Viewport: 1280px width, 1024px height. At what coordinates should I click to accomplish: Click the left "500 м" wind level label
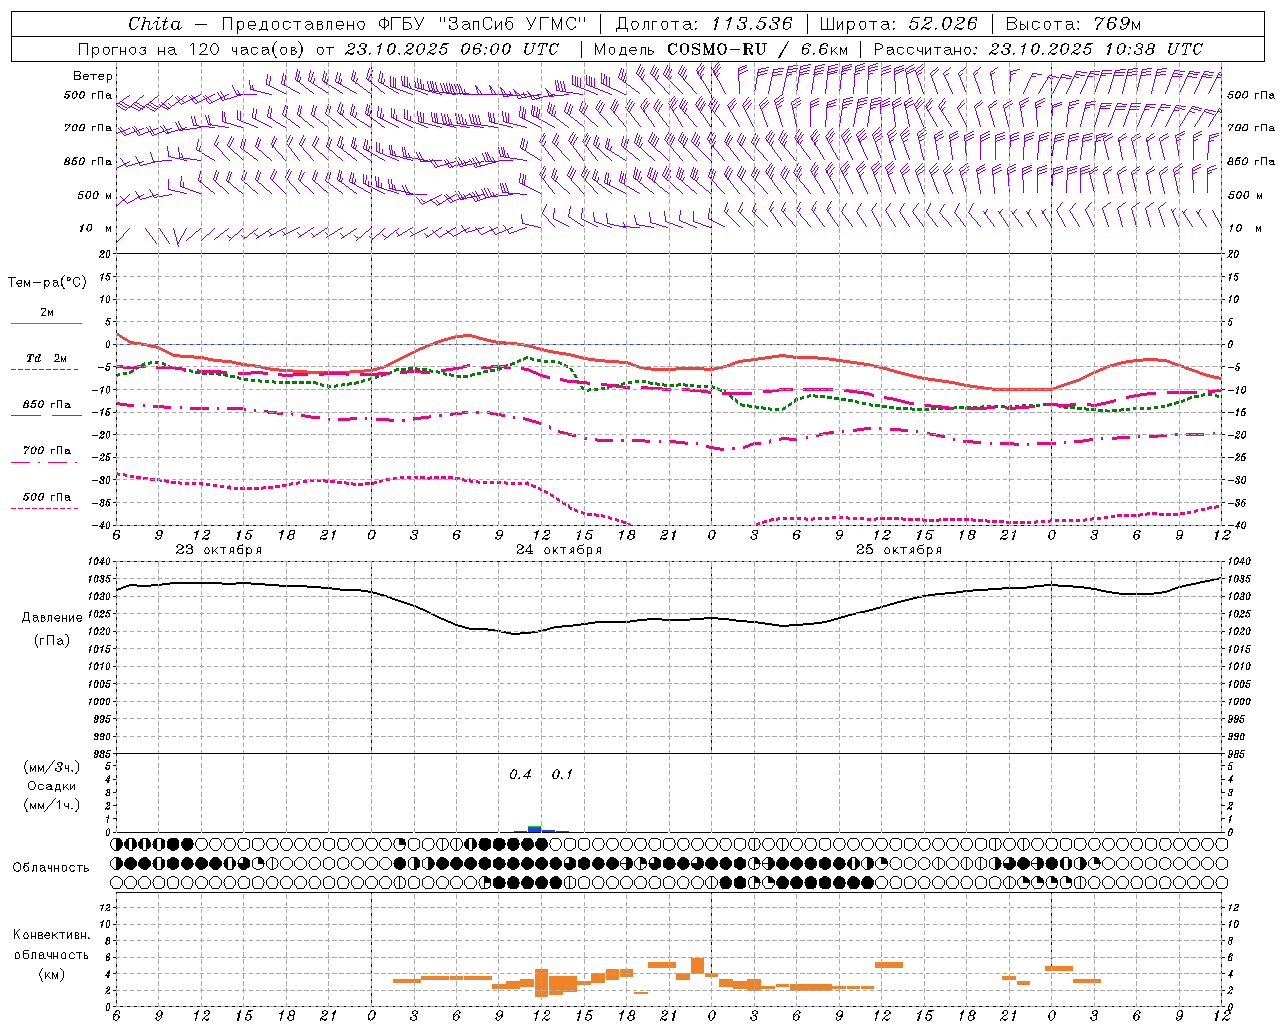(x=96, y=195)
